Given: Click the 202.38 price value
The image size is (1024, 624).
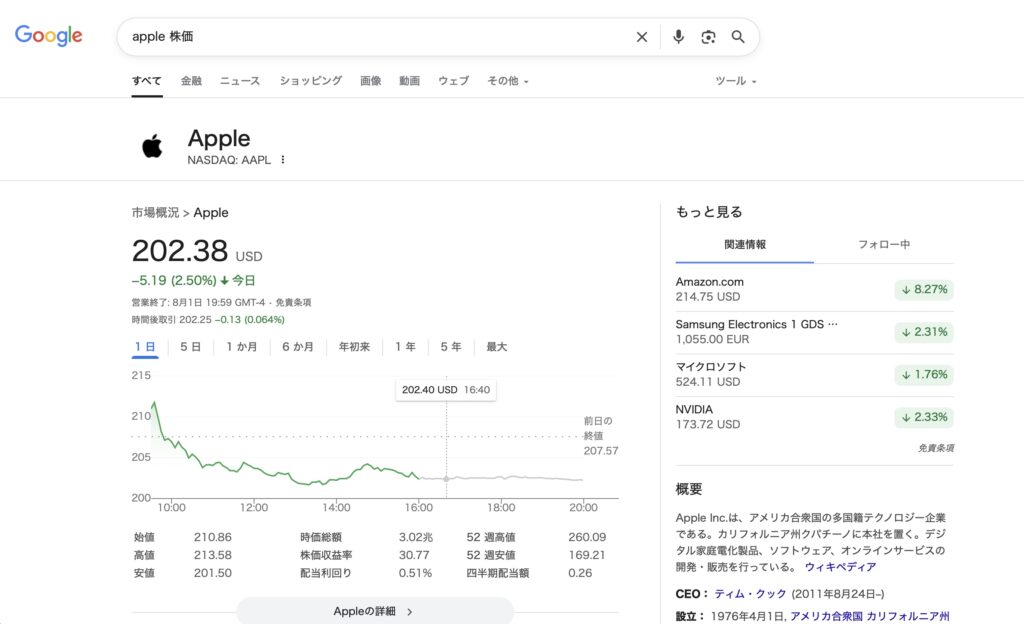Looking at the screenshot, I should (x=180, y=251).
